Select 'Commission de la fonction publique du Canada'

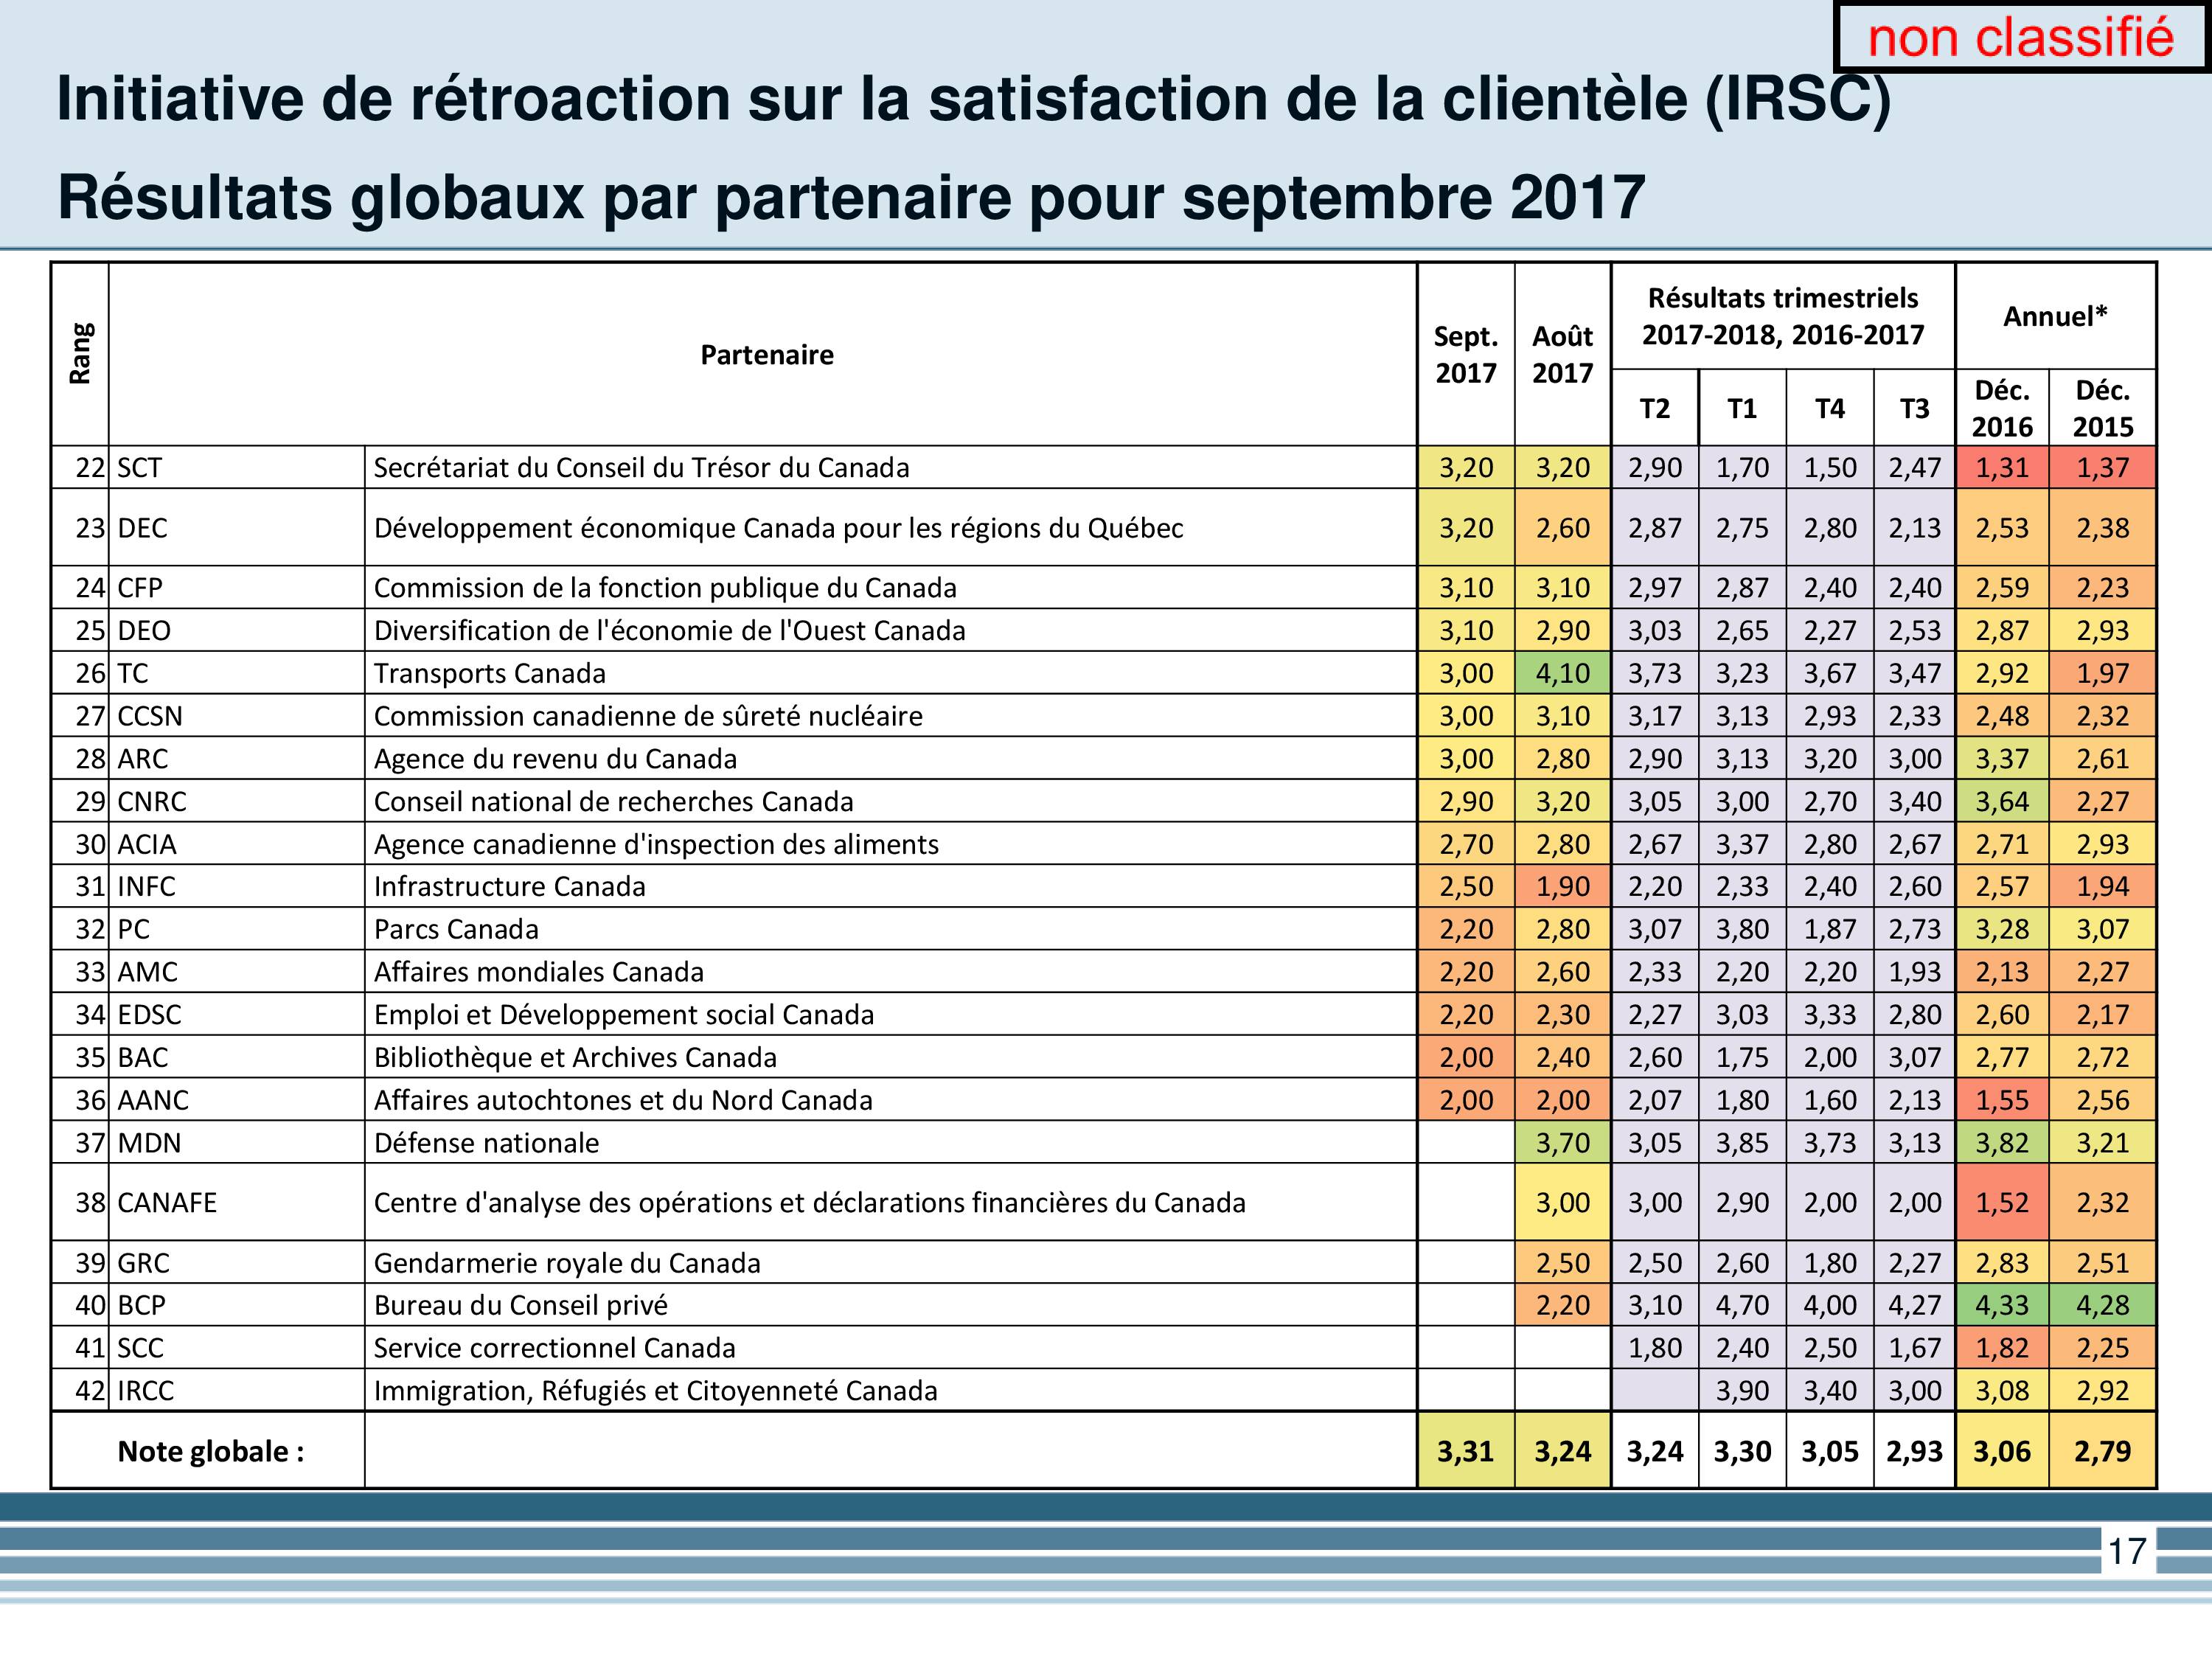[665, 588]
